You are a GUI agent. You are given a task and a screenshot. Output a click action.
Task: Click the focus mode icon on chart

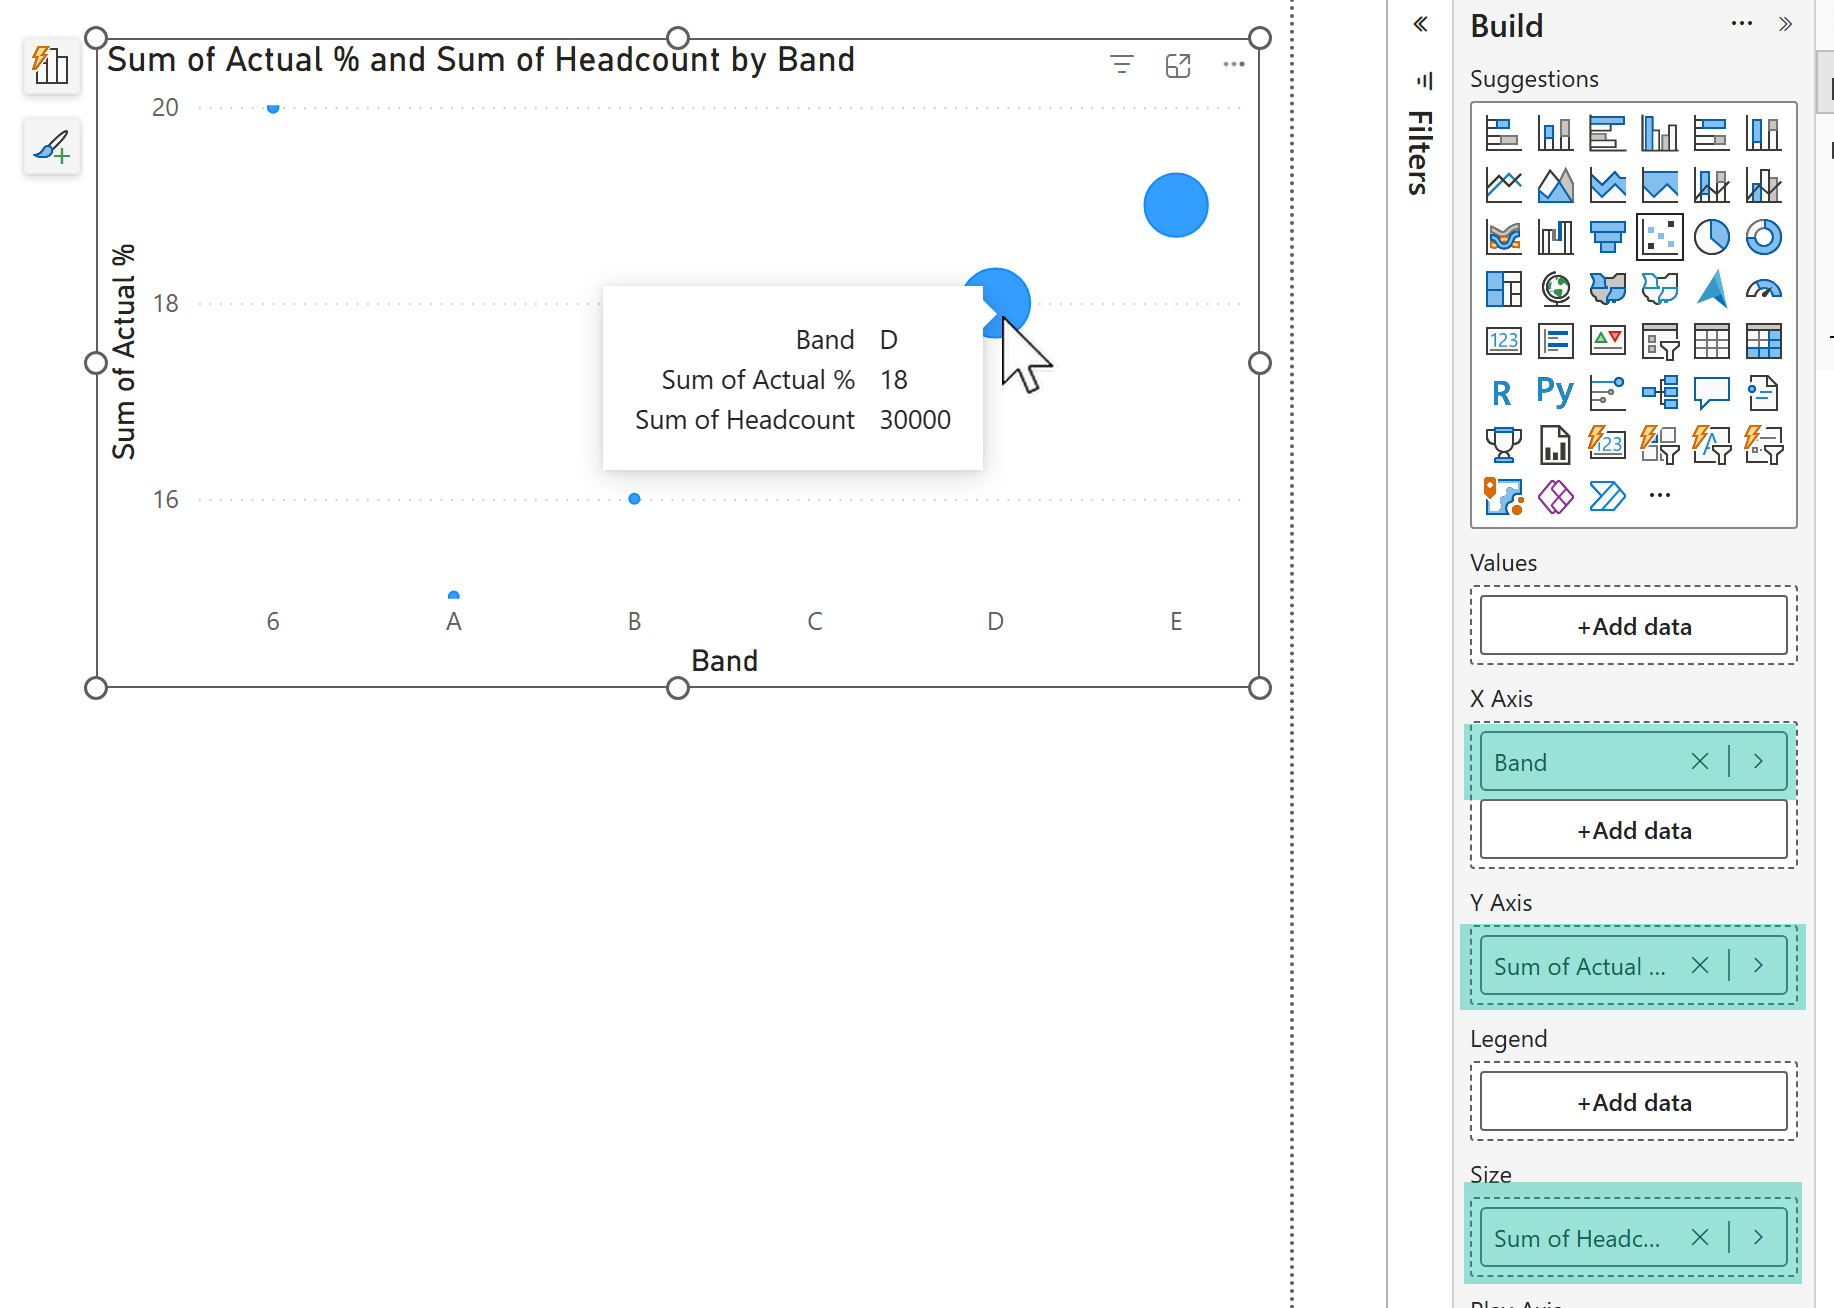pyautogui.click(x=1178, y=65)
